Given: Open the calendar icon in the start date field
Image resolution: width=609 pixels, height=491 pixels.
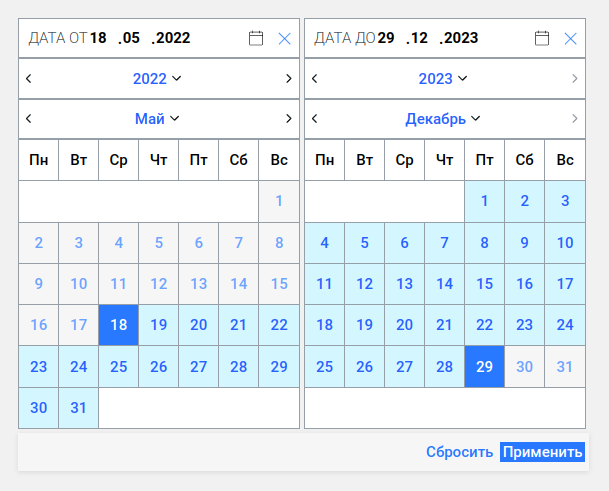Looking at the screenshot, I should (x=256, y=38).
